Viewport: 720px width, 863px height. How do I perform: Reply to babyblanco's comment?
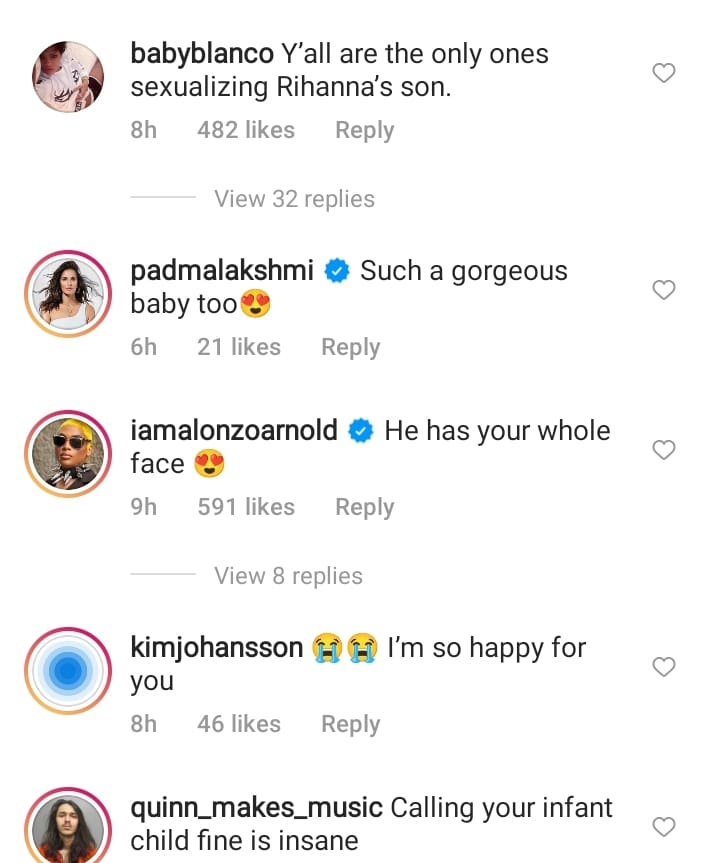[x=364, y=130]
